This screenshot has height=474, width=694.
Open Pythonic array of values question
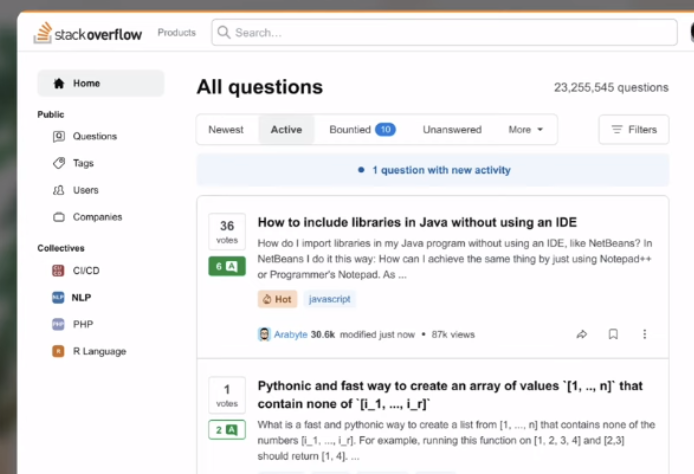click(x=450, y=395)
